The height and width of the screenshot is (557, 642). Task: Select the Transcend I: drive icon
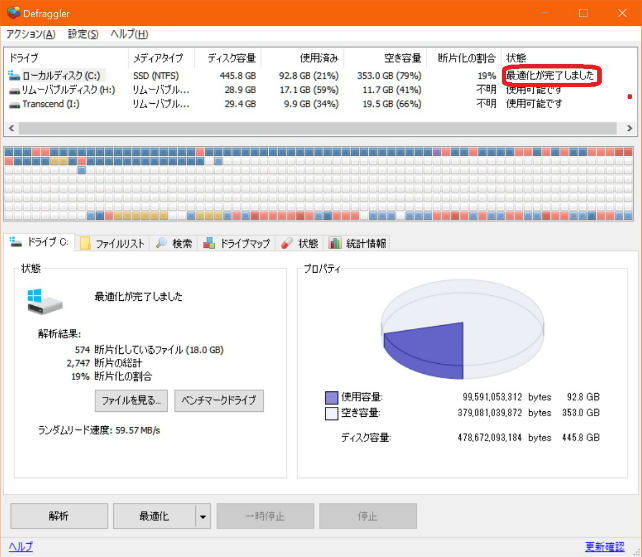click(x=14, y=104)
